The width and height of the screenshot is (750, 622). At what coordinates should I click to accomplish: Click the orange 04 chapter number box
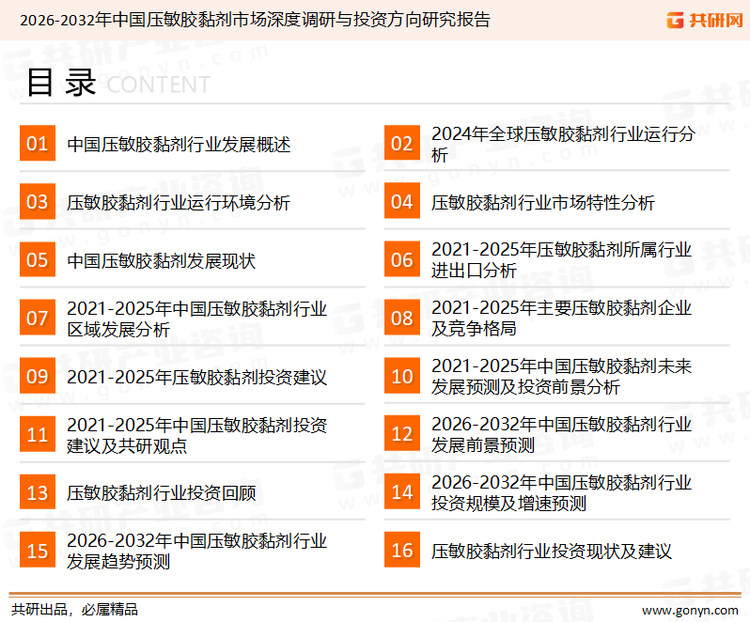coord(402,201)
